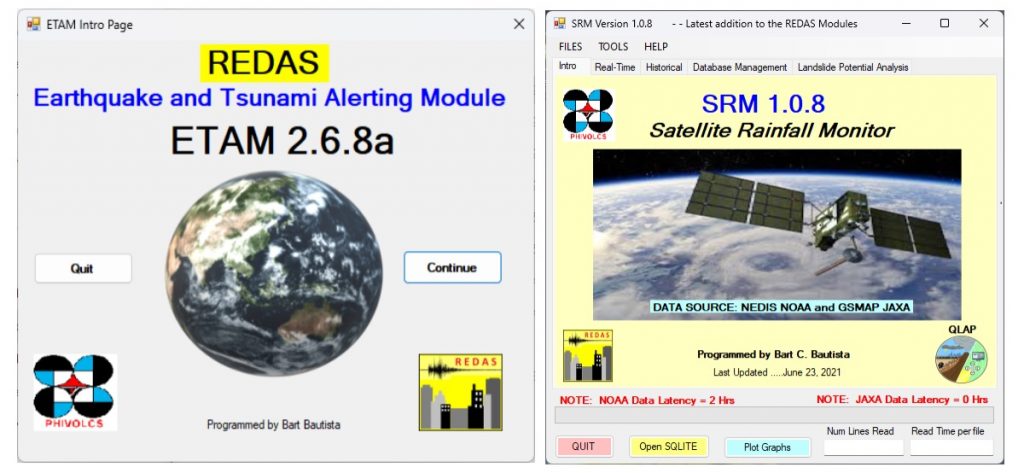The width and height of the screenshot is (1024, 473).
Task: Click the Read Time per file field
Action: pos(952,448)
